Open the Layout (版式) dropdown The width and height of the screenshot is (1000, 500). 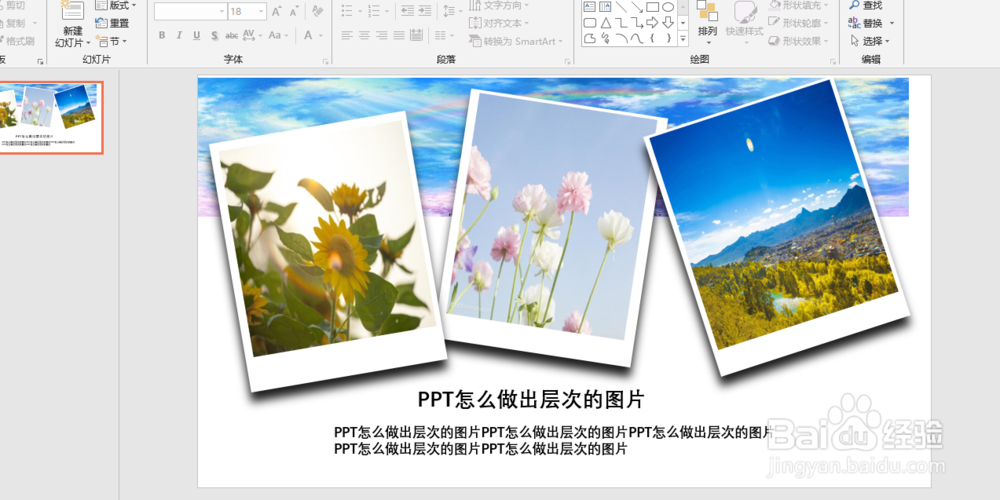(115, 5)
